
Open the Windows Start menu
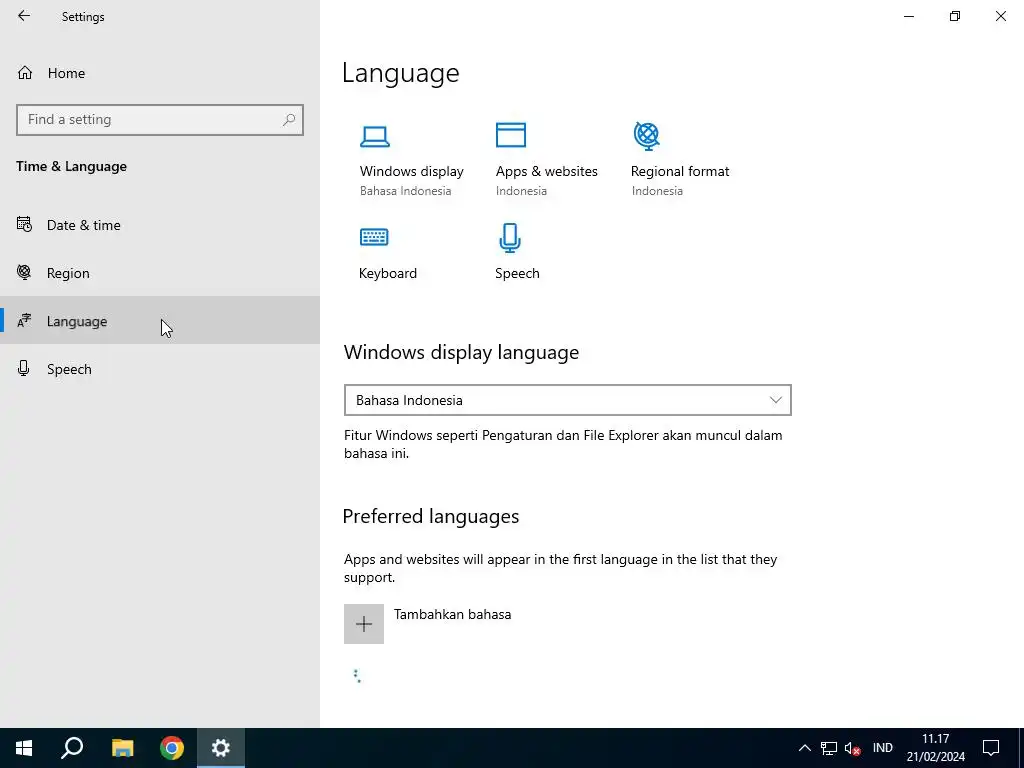(24, 748)
